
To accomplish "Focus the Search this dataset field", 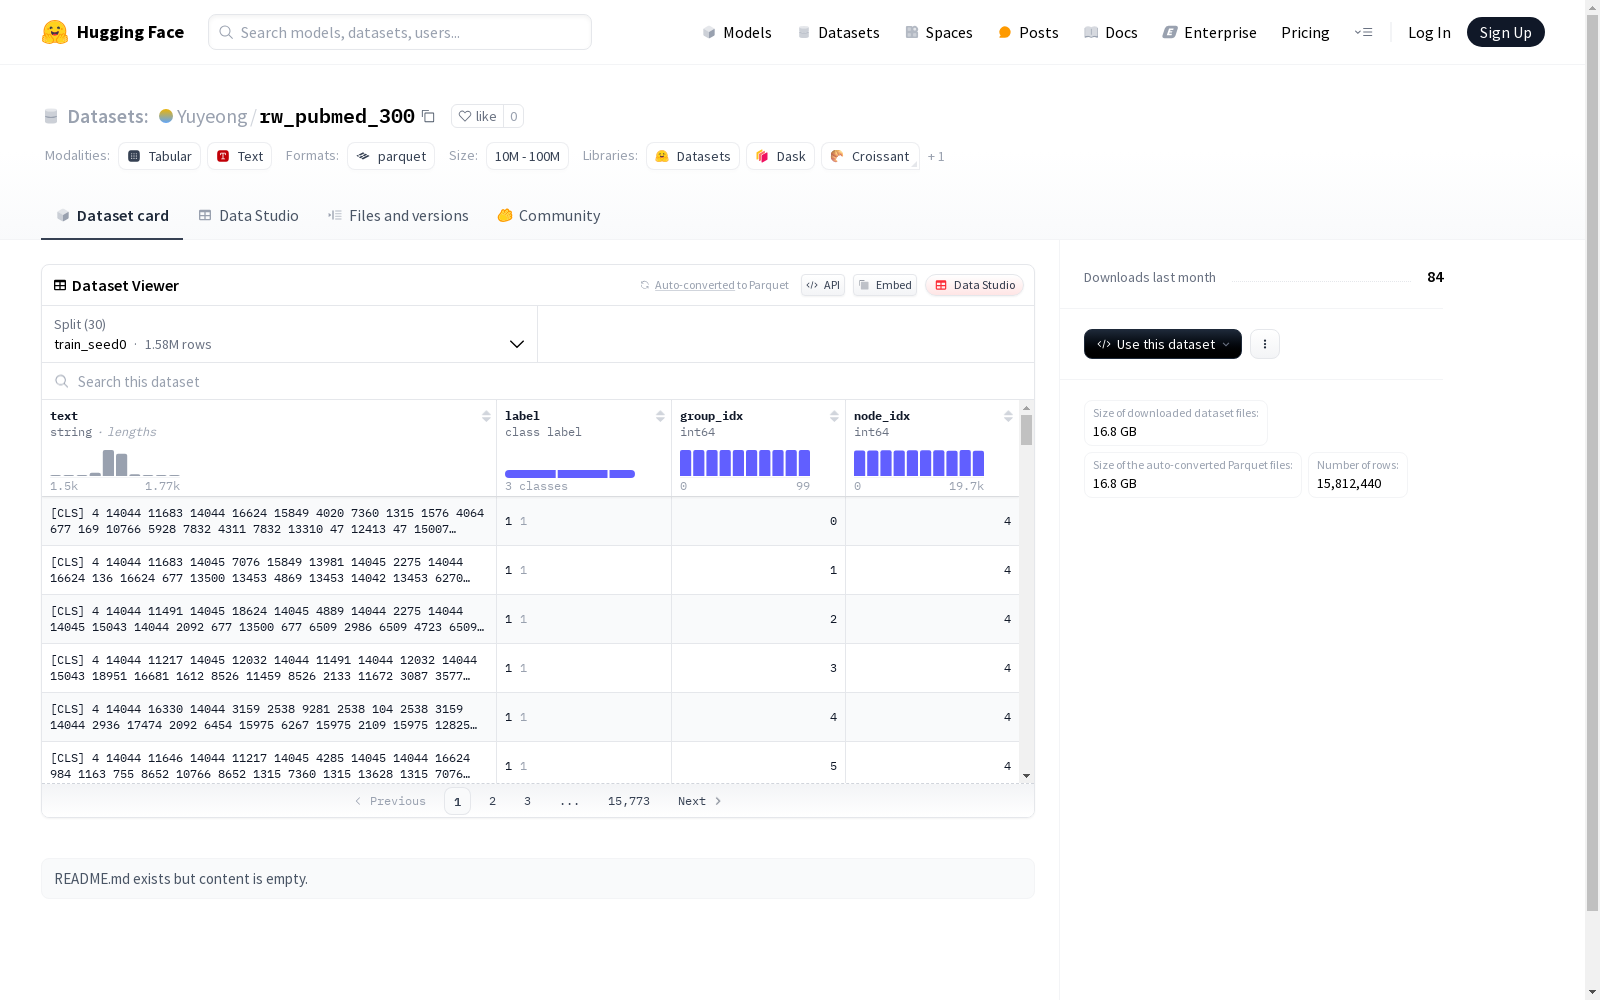I will click(538, 381).
